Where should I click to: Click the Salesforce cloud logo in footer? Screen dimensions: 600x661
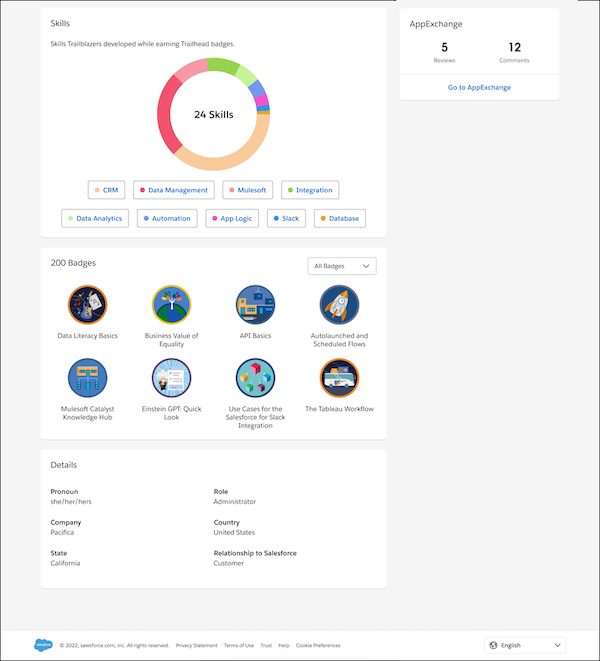[43, 645]
